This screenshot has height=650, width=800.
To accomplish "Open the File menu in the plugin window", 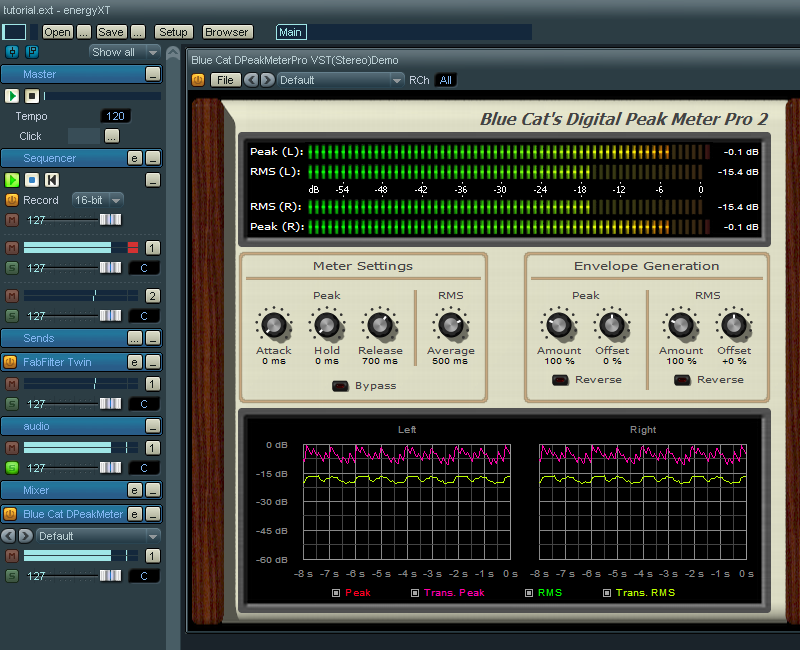I will [225, 80].
